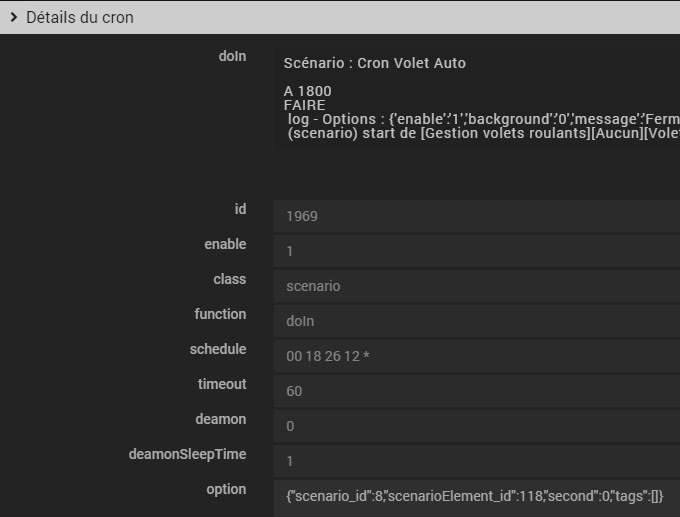Click the deamonSleepTime value field
The width and height of the screenshot is (680, 517).
(x=476, y=461)
